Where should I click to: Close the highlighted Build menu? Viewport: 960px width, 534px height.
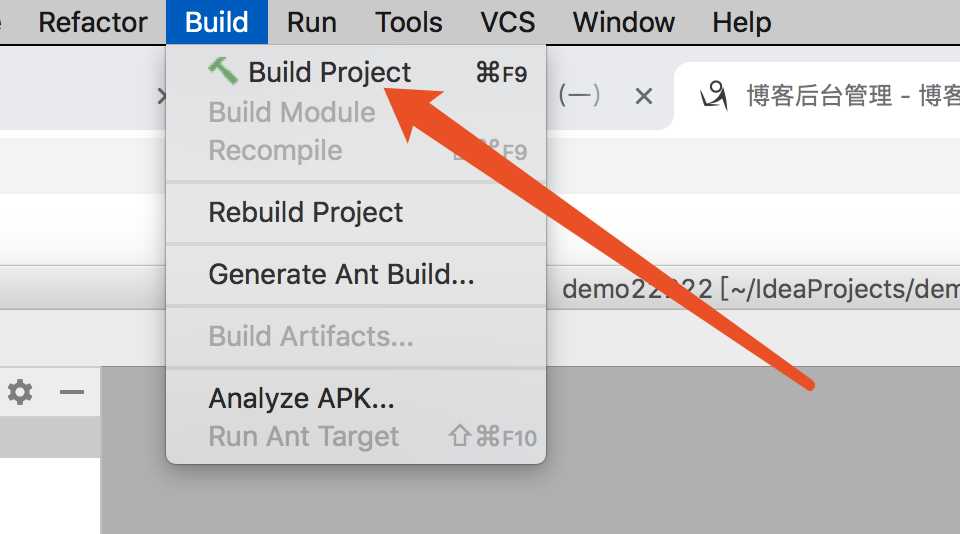pyautogui.click(x=217, y=22)
